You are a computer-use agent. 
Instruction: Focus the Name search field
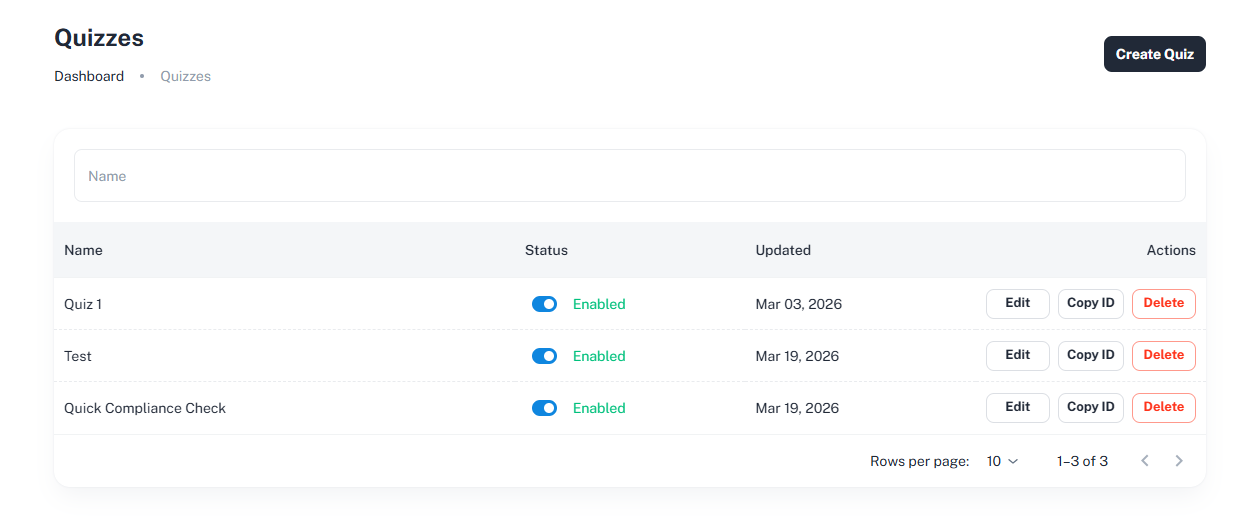point(629,176)
